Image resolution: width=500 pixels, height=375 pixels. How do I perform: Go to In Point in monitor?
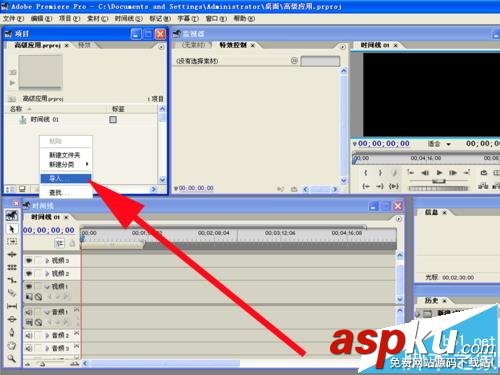click(366, 186)
